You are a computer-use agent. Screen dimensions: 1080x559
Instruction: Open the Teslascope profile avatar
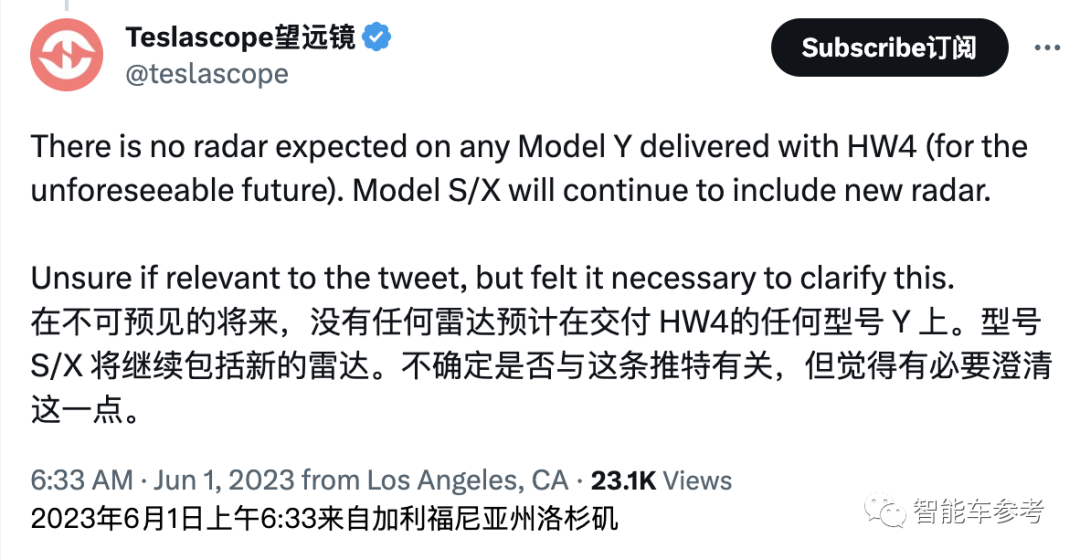pyautogui.click(x=67, y=55)
